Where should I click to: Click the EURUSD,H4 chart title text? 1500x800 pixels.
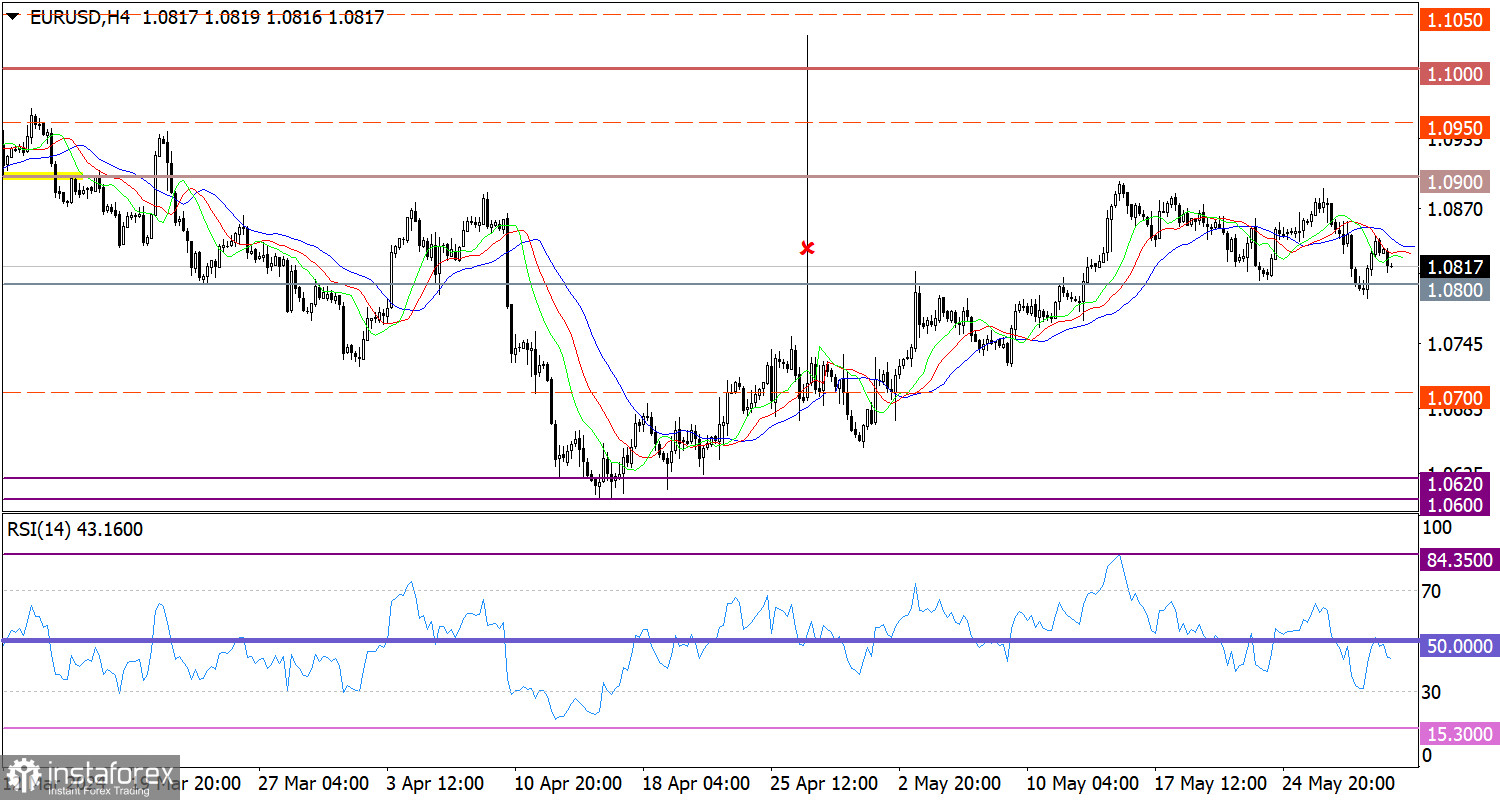click(x=81, y=17)
